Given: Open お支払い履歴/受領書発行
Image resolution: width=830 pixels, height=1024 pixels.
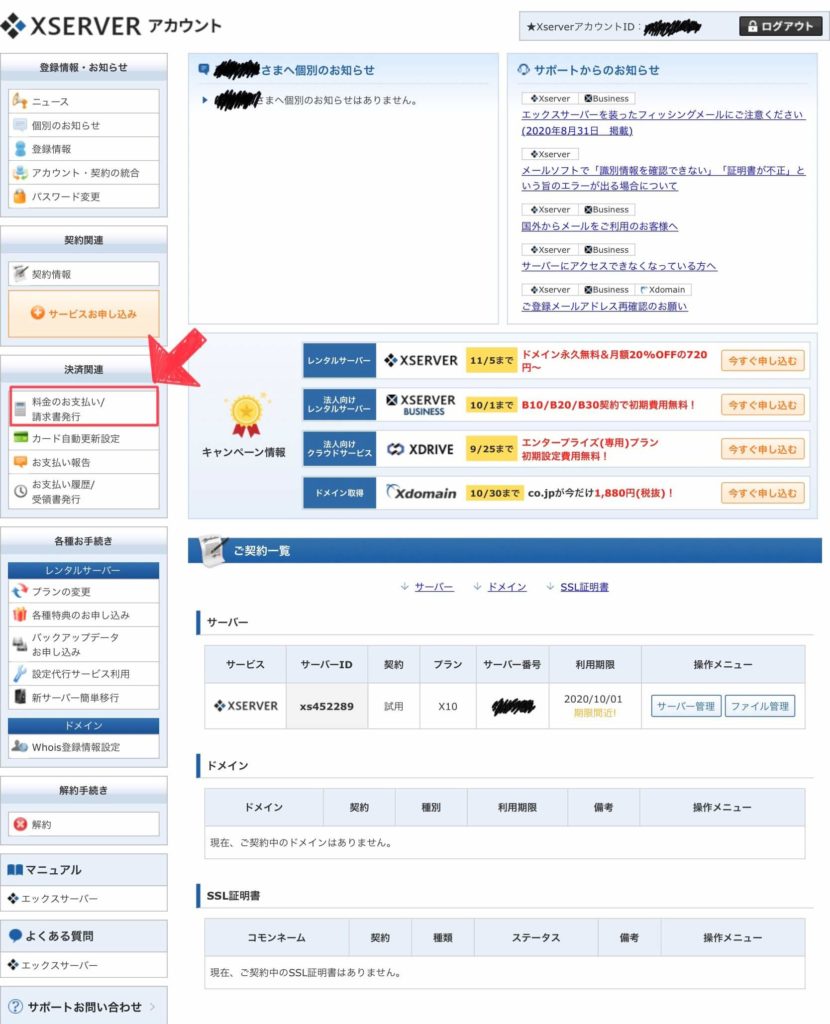Looking at the screenshot, I should click(84, 491).
